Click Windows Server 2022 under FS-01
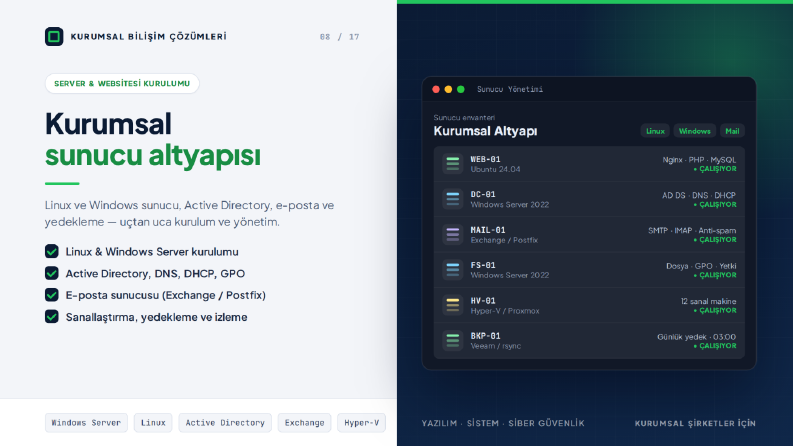Viewport: 793px width, 446px height. click(x=509, y=276)
